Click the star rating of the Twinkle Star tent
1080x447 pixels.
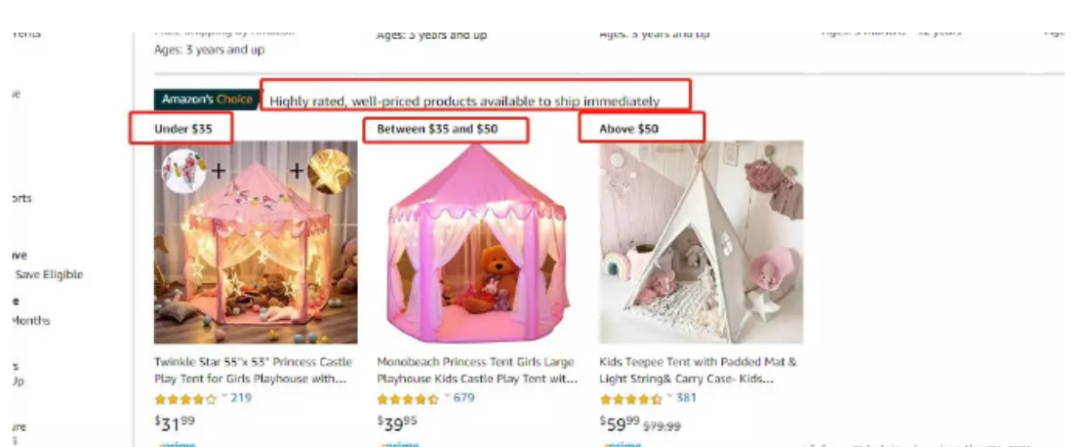pos(185,399)
